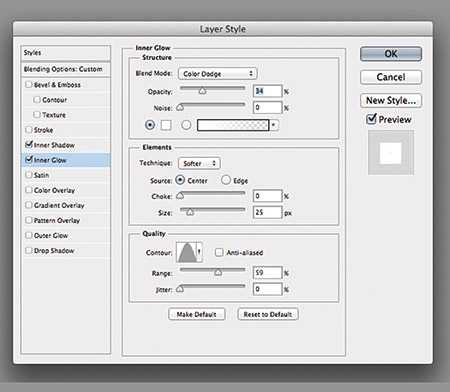Click the gradient preview bar

click(233, 125)
